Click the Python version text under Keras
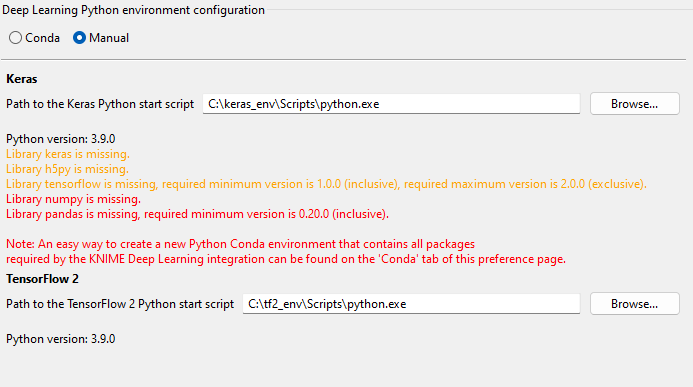Image resolution: width=693 pixels, height=387 pixels. coord(61,139)
